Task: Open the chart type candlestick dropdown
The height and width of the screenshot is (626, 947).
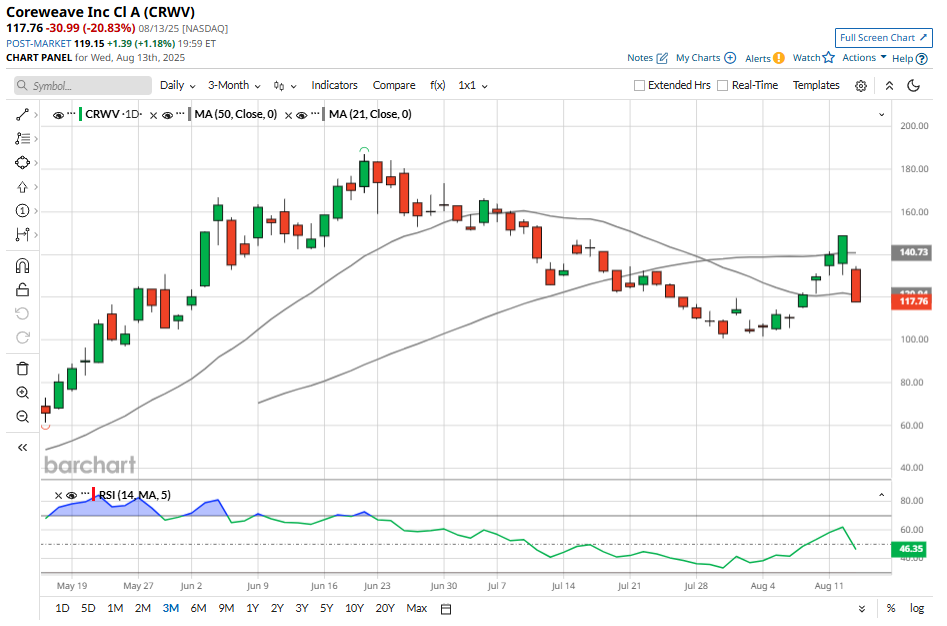Action: click(285, 86)
